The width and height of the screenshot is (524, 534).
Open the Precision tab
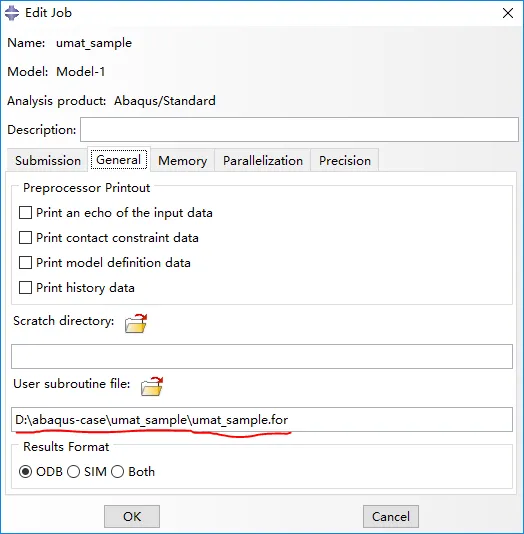click(x=345, y=160)
